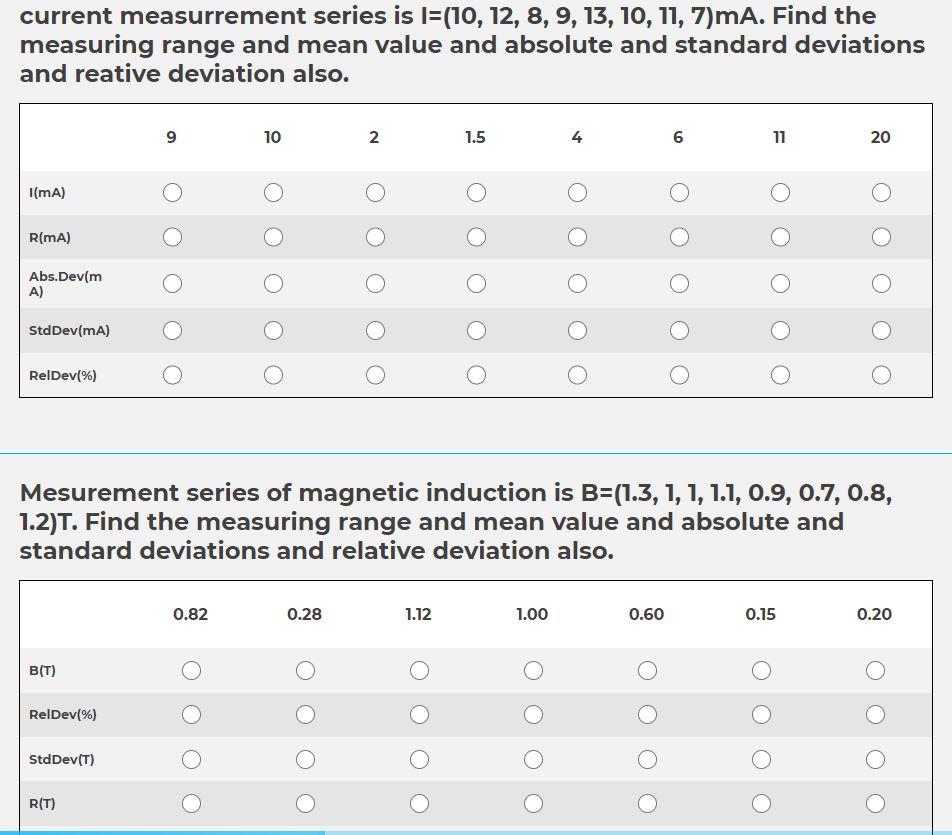This screenshot has height=835, width=952.
Task: Select 0.60 for StdDev(T) row
Action: pos(647,759)
